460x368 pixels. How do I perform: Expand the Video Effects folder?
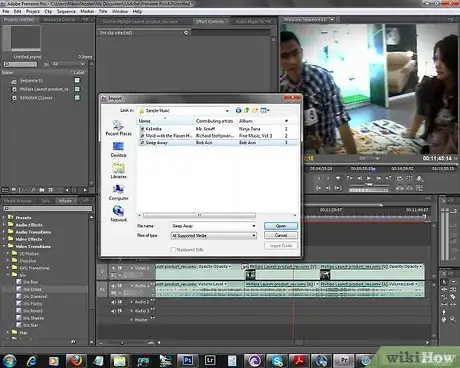(4, 239)
